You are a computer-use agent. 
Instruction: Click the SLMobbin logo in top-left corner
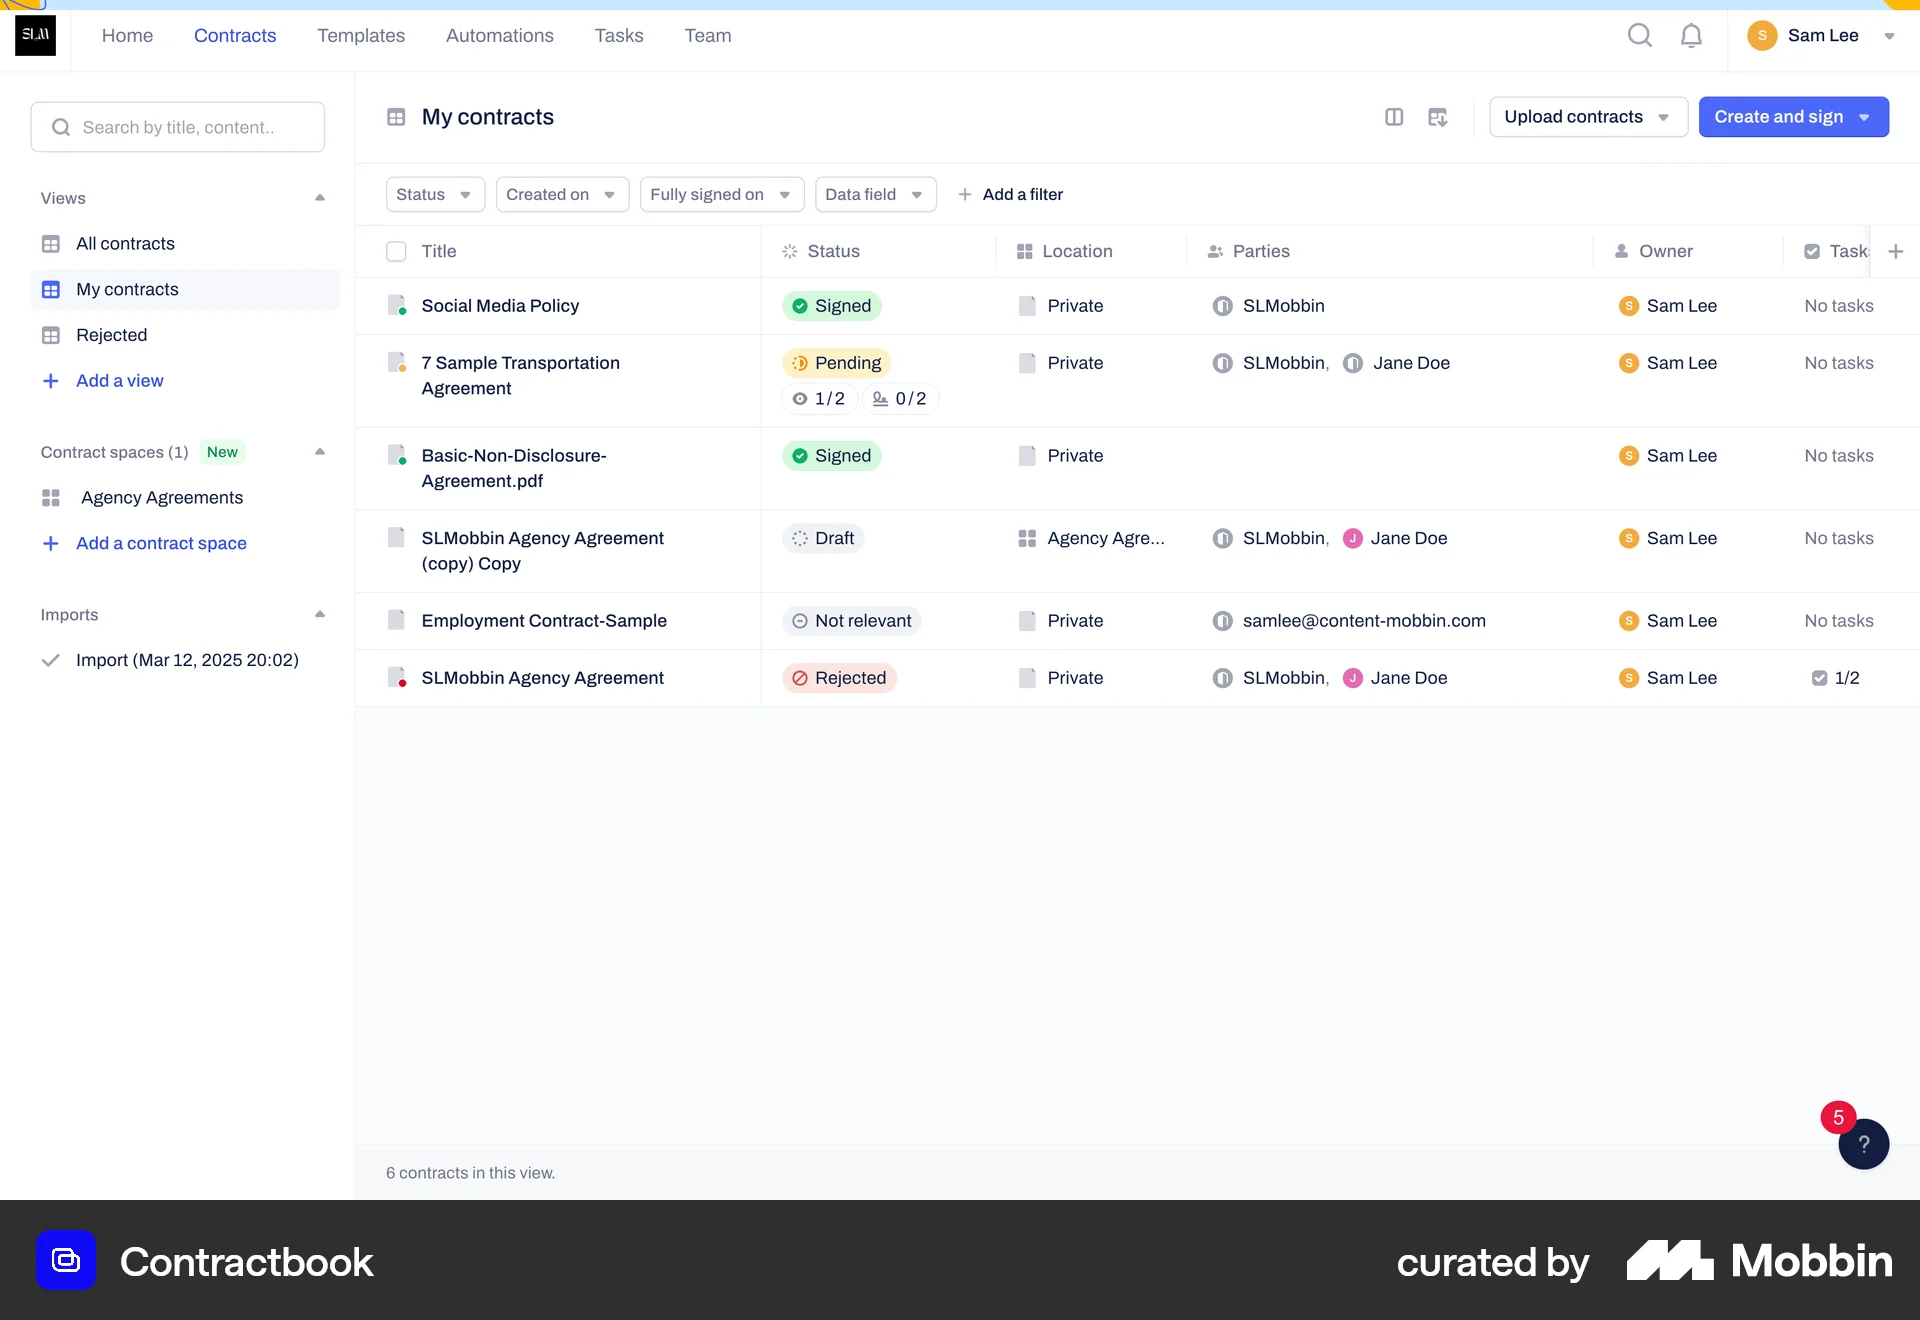[x=35, y=35]
